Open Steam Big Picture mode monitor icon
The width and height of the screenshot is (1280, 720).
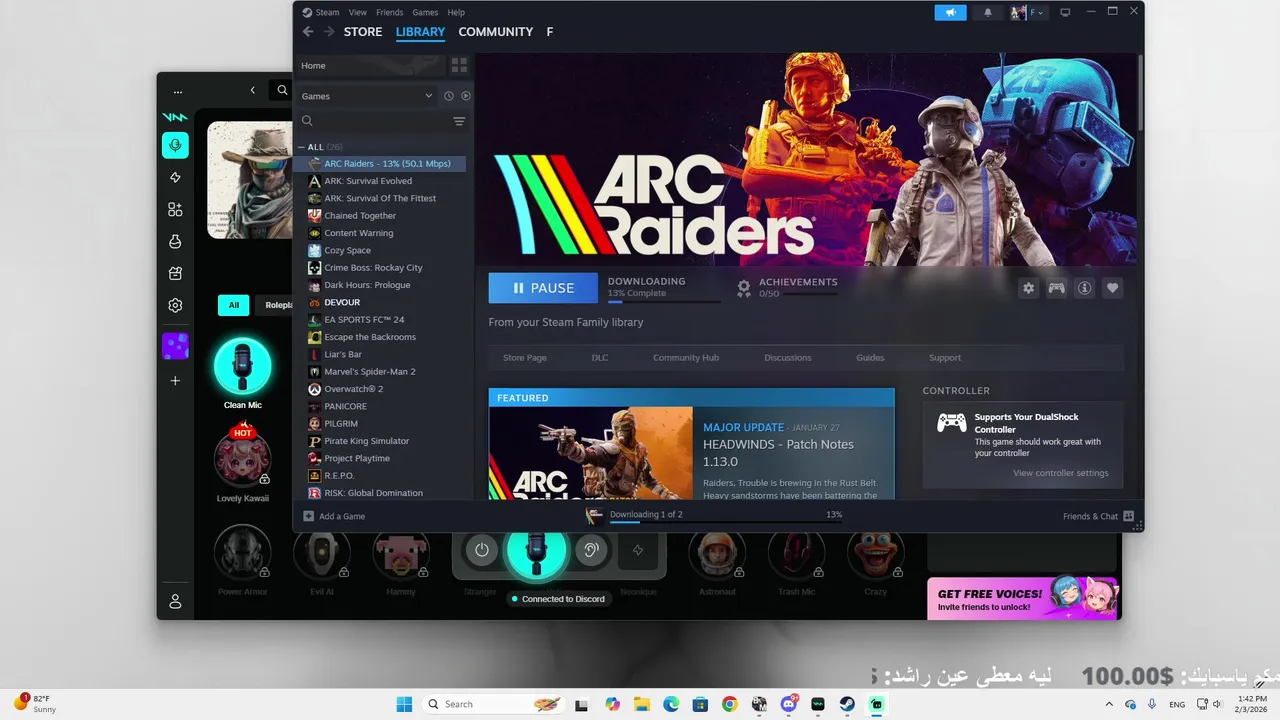pyautogui.click(x=1065, y=12)
